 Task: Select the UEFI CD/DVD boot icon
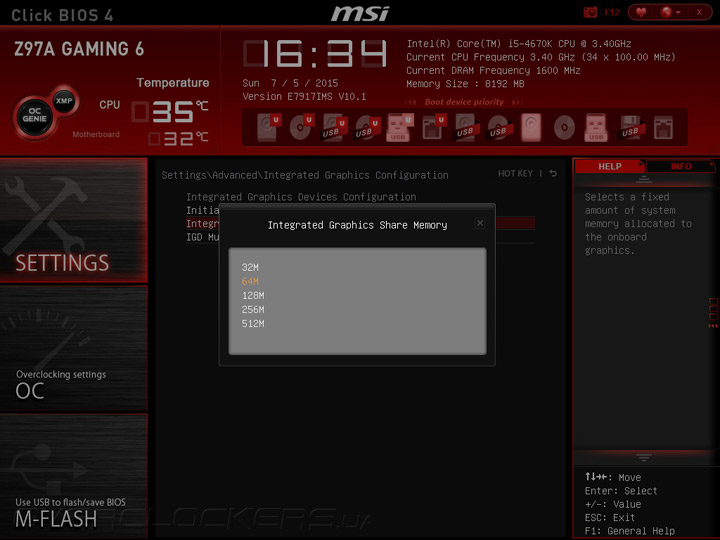[x=301, y=127]
